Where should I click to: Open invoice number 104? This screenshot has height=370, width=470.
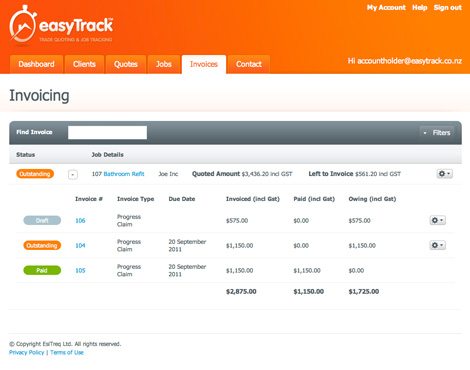pos(80,246)
